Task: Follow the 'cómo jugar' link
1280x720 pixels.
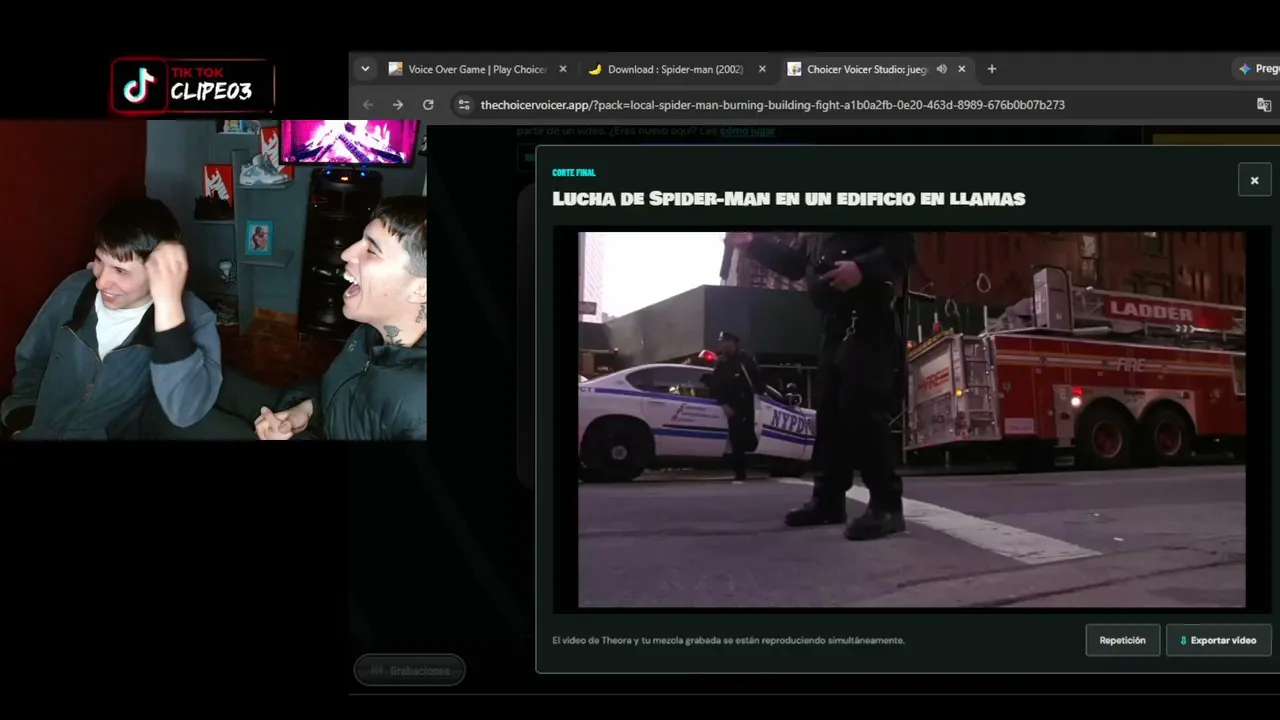Action: click(x=747, y=131)
